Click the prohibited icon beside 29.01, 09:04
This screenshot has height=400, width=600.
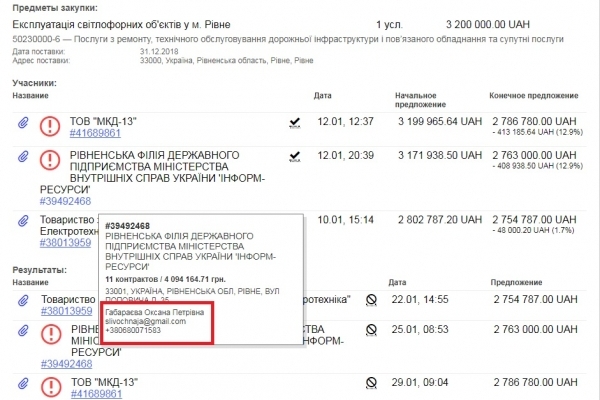pos(371,382)
